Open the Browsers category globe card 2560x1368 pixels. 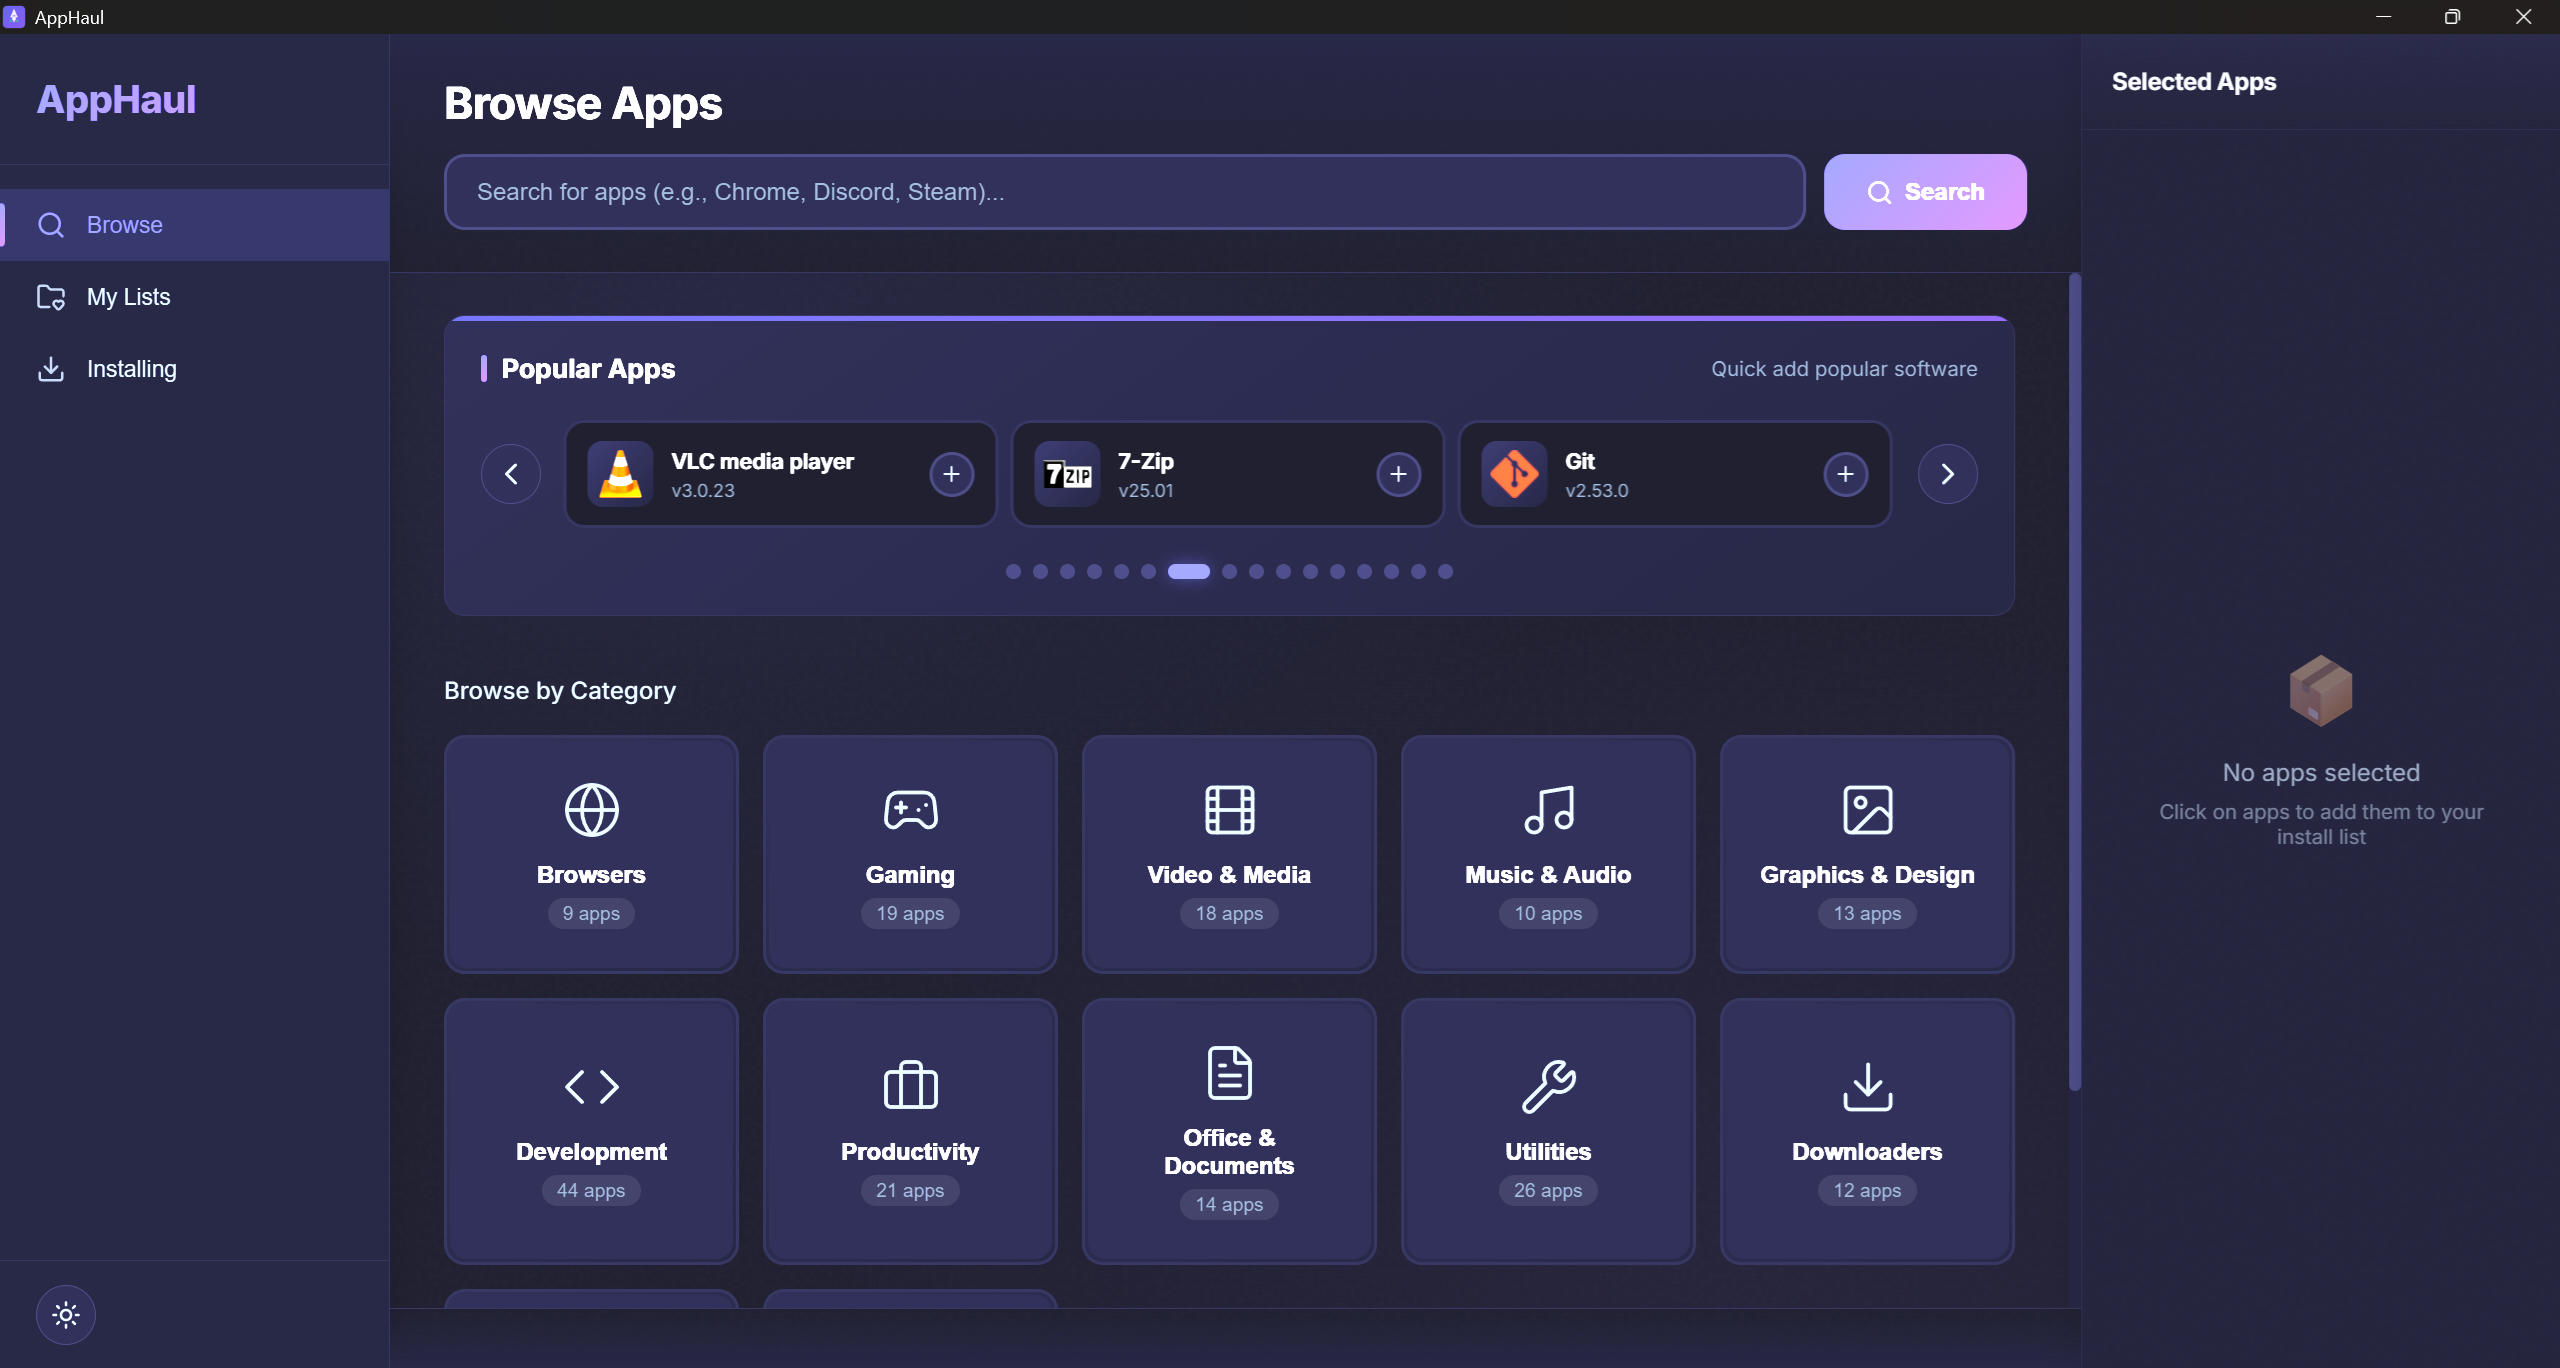click(x=591, y=853)
